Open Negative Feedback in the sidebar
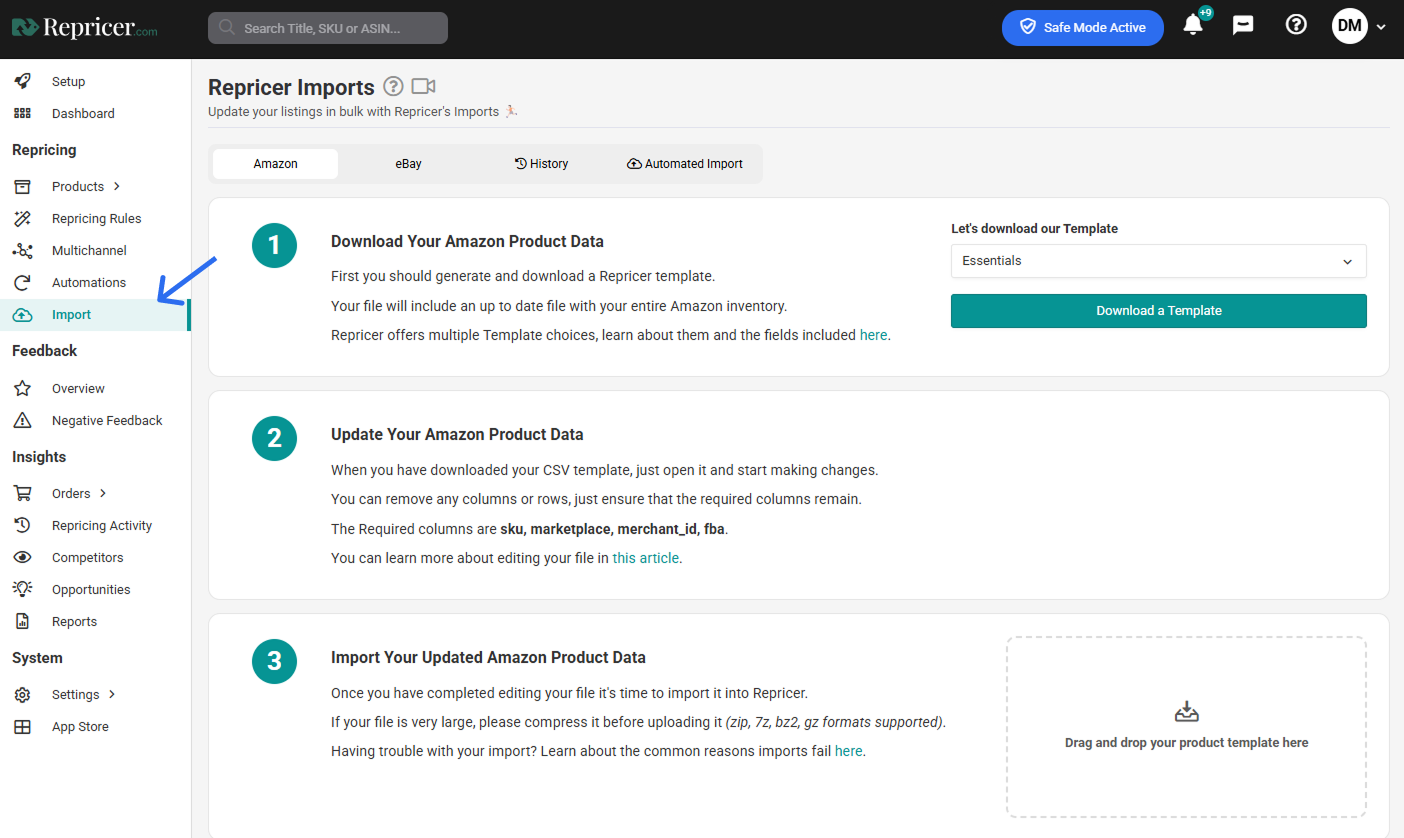 [107, 420]
